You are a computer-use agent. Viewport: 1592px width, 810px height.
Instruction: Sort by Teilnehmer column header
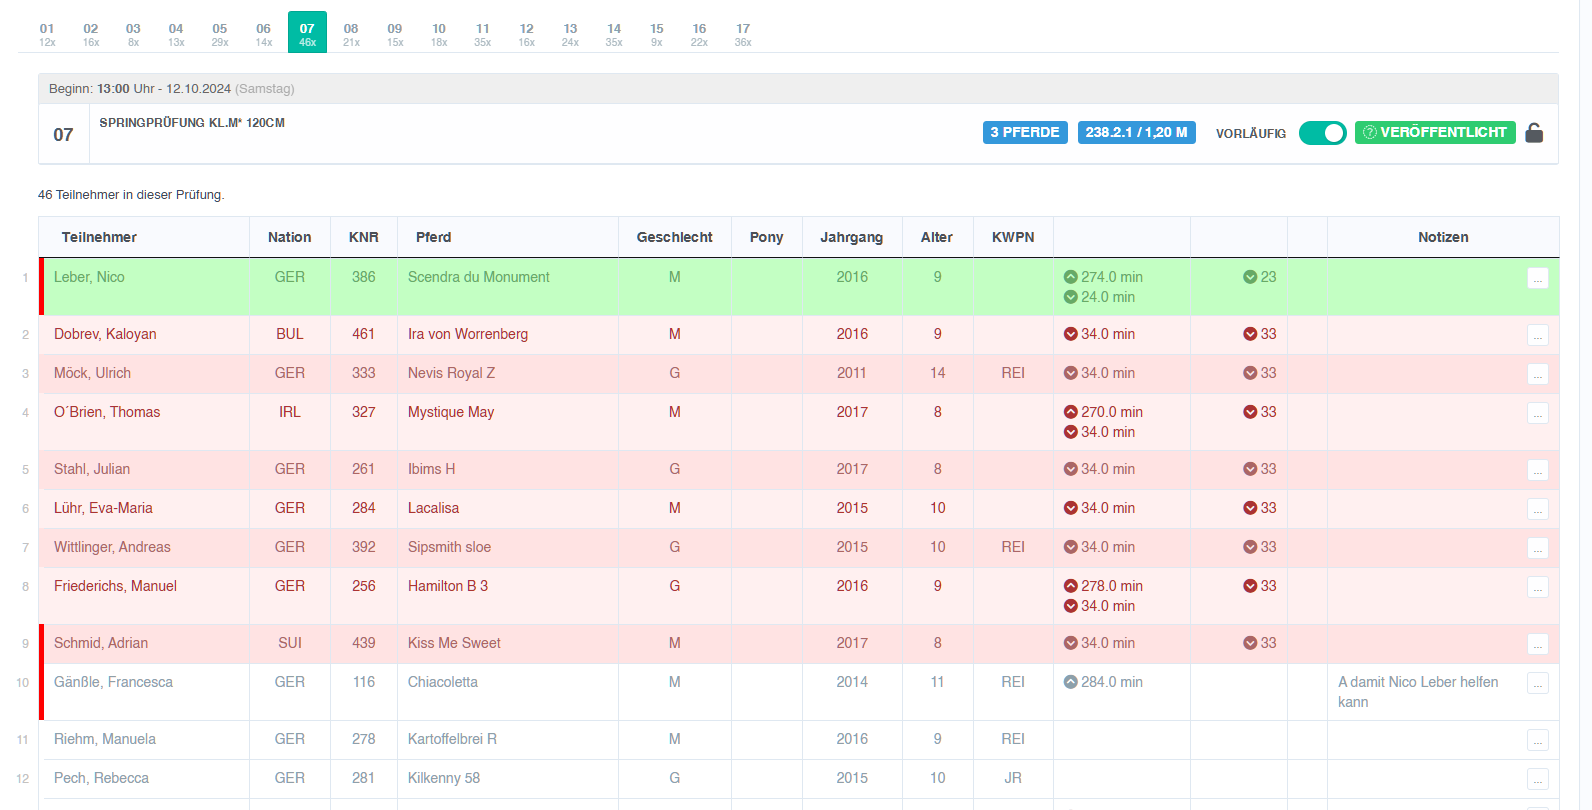click(x=99, y=237)
